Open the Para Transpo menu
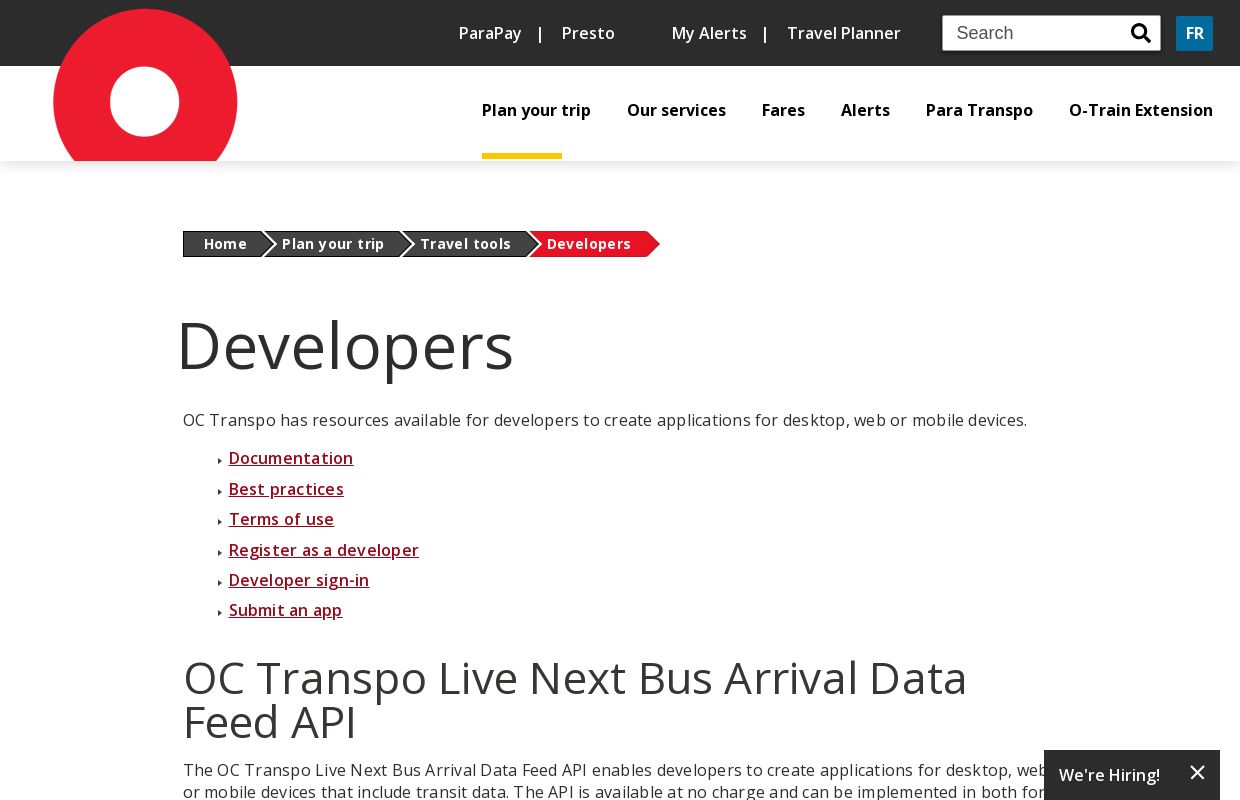Screen dimensions: 1240x800 click(979, 110)
